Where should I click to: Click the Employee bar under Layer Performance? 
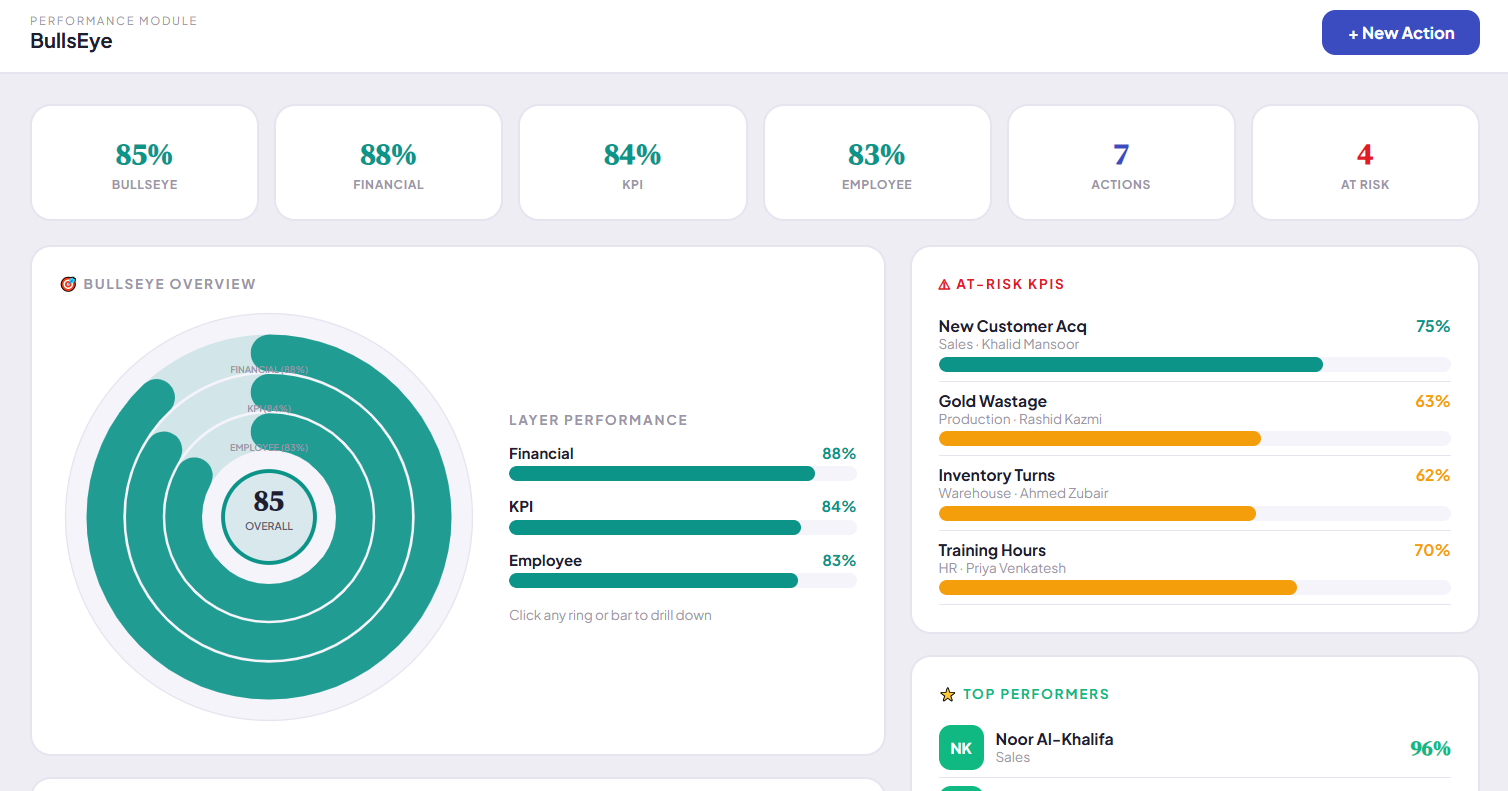pos(683,581)
